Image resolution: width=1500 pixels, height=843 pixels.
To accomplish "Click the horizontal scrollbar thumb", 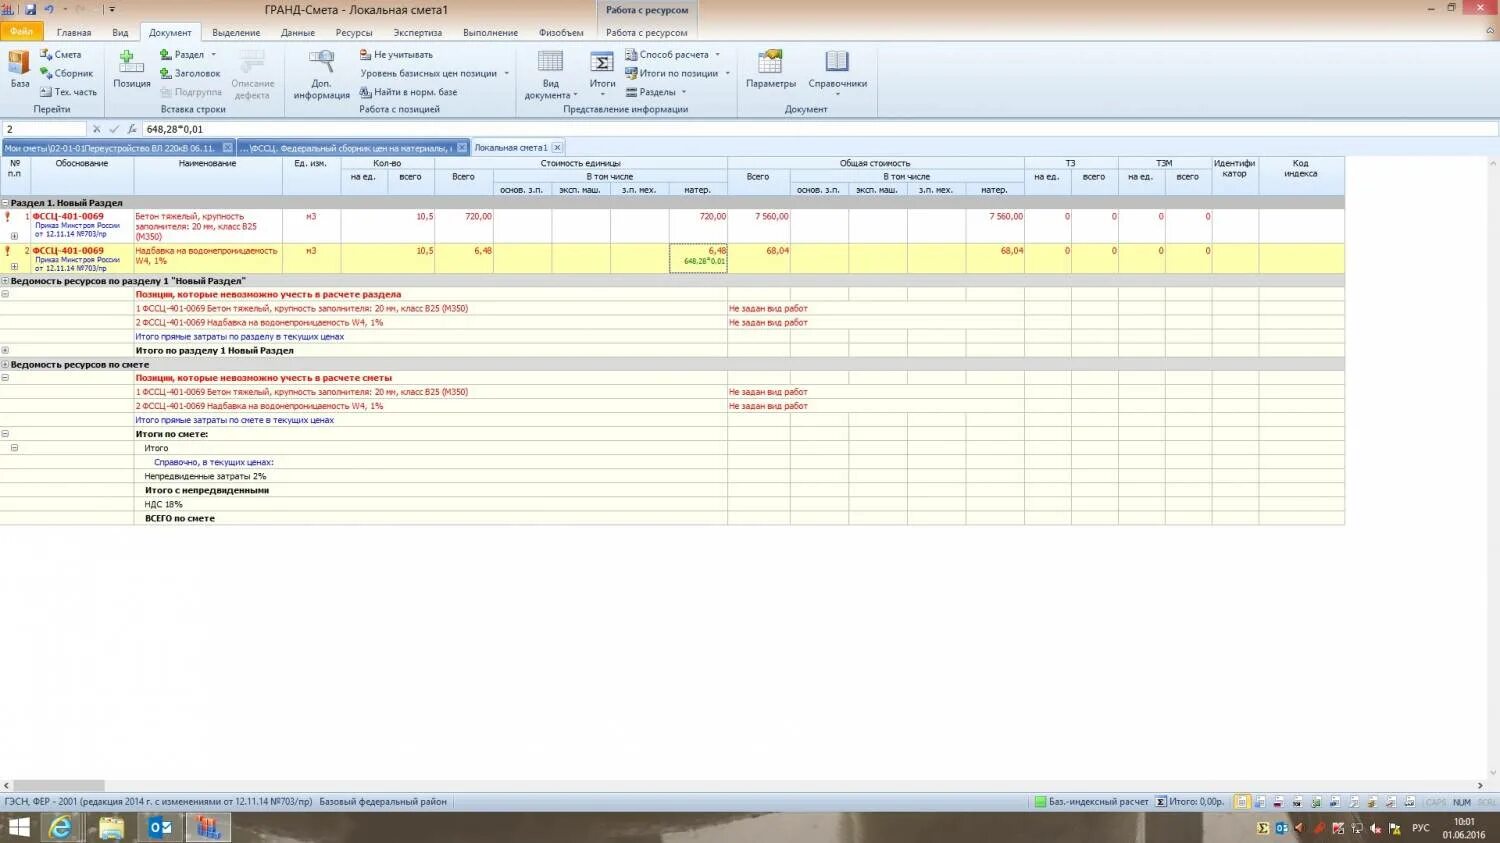I will pos(58,786).
